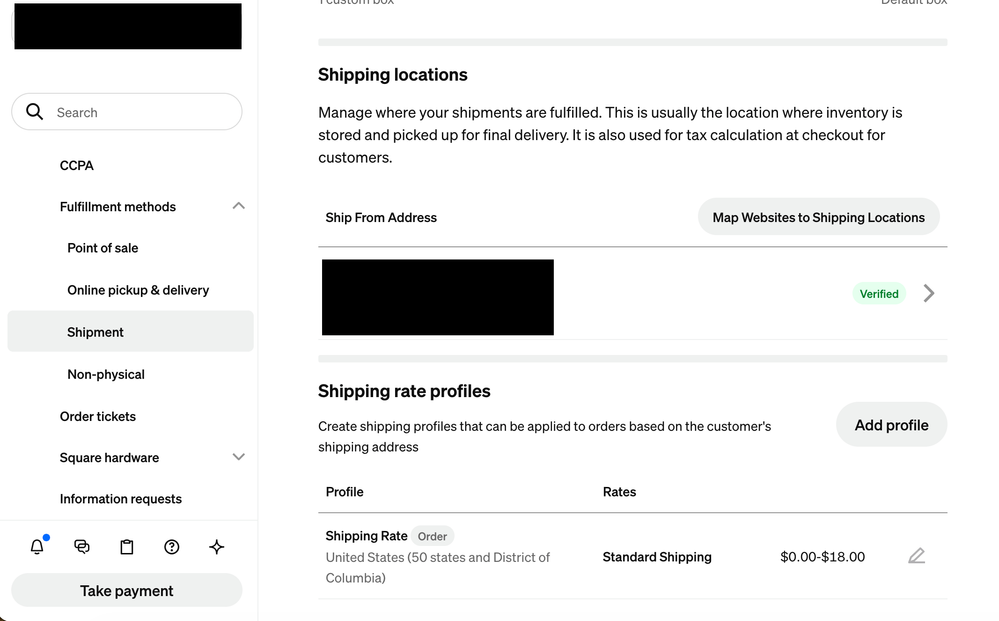The height and width of the screenshot is (621, 999).
Task: Open Order tickets settings
Action: point(97,416)
